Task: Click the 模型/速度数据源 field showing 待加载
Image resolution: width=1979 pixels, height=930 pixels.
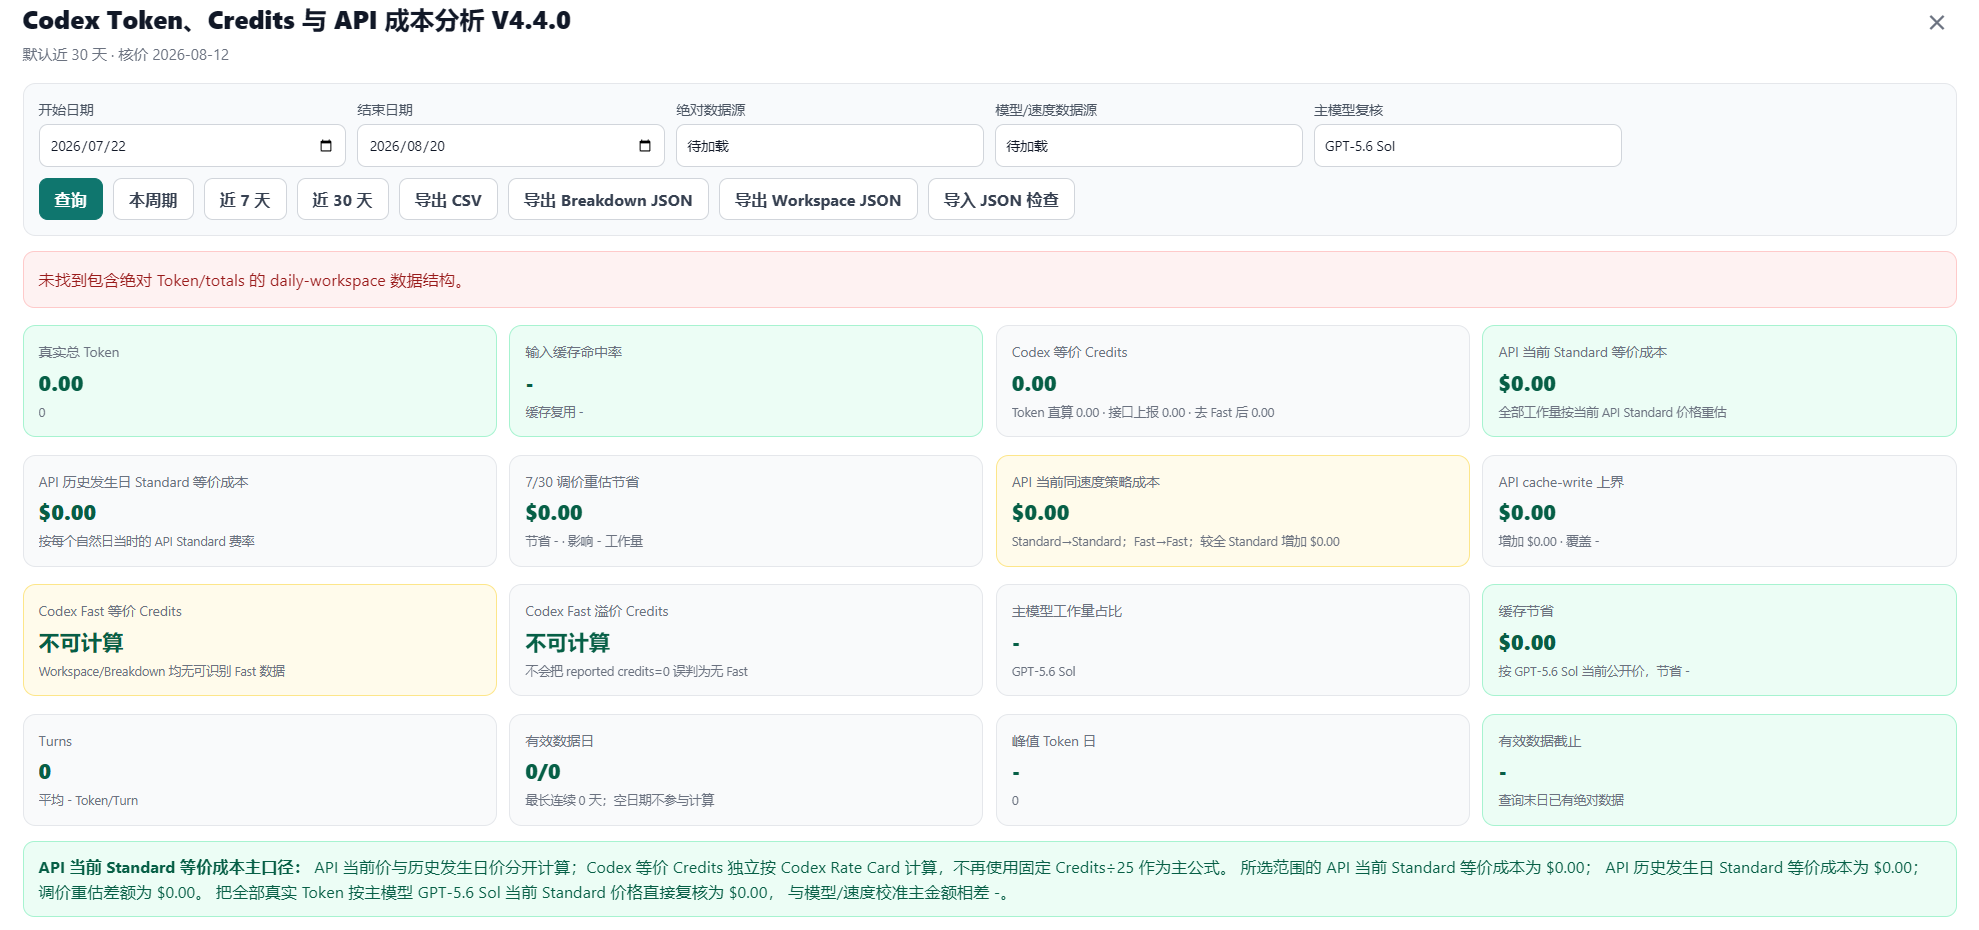Action: (1149, 146)
